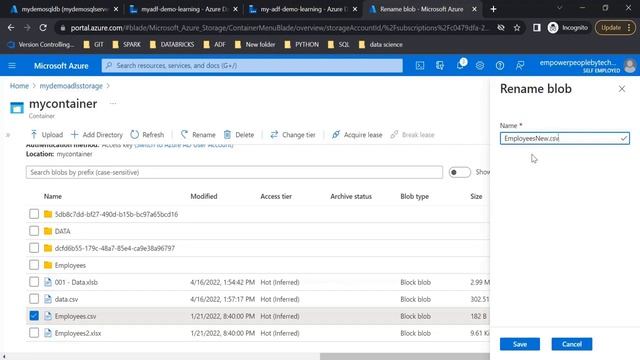Switch to the mydemosqldb browser tab
This screenshot has height=360, width=640.
click(x=65, y=9)
